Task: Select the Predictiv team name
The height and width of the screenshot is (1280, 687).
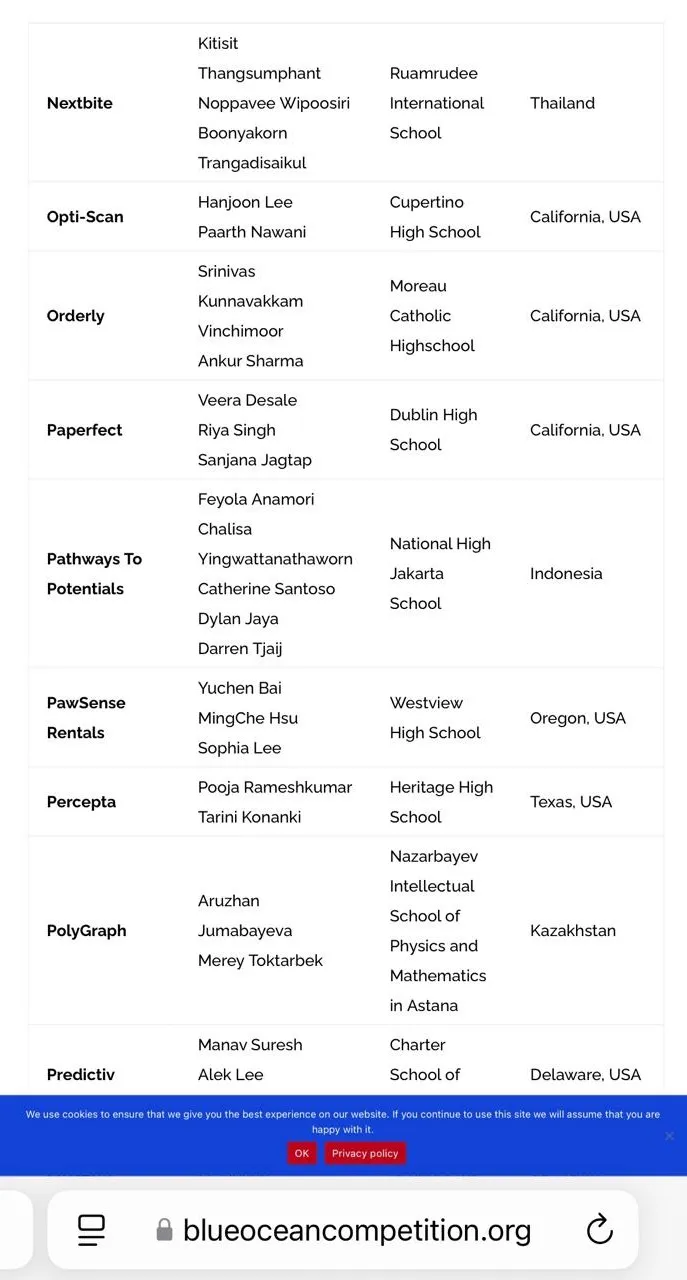Action: tap(81, 1075)
